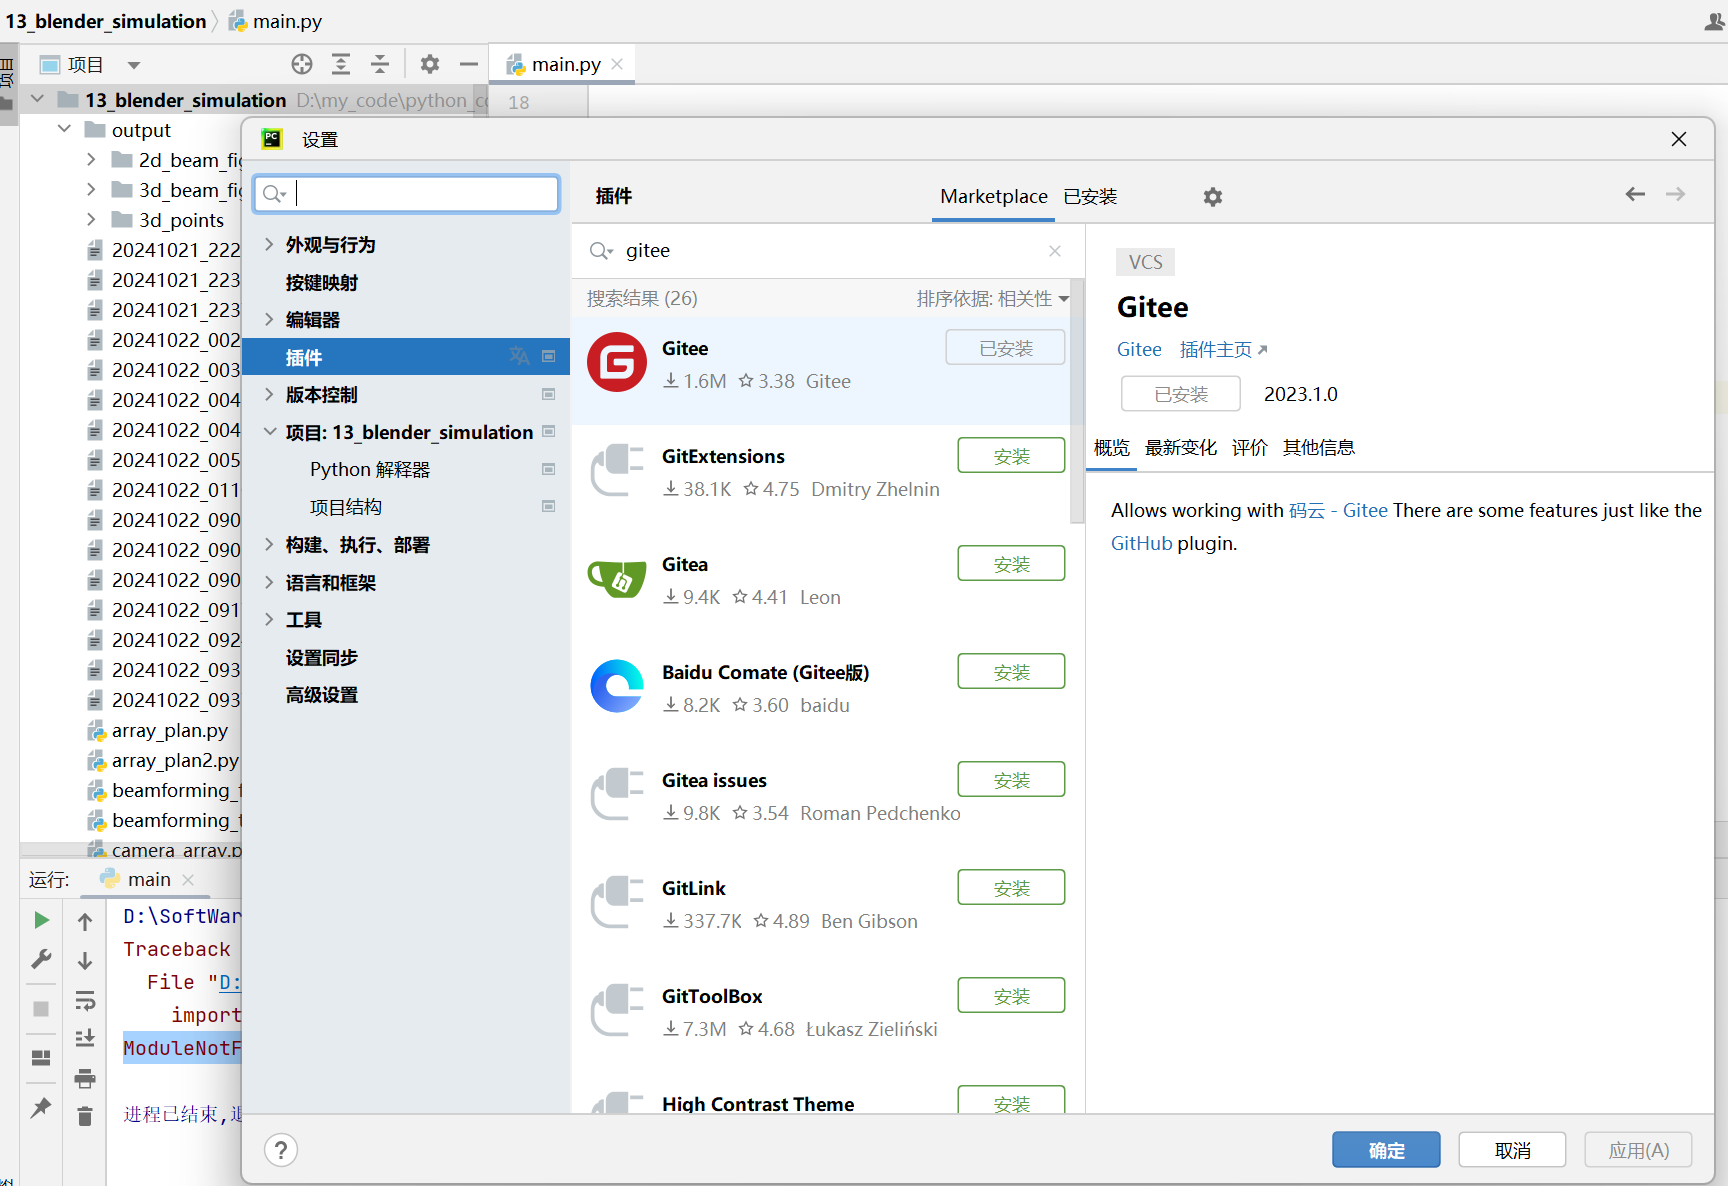Click the Gitee red G plugin logo
Image resolution: width=1728 pixels, height=1186 pixels.
(x=617, y=362)
